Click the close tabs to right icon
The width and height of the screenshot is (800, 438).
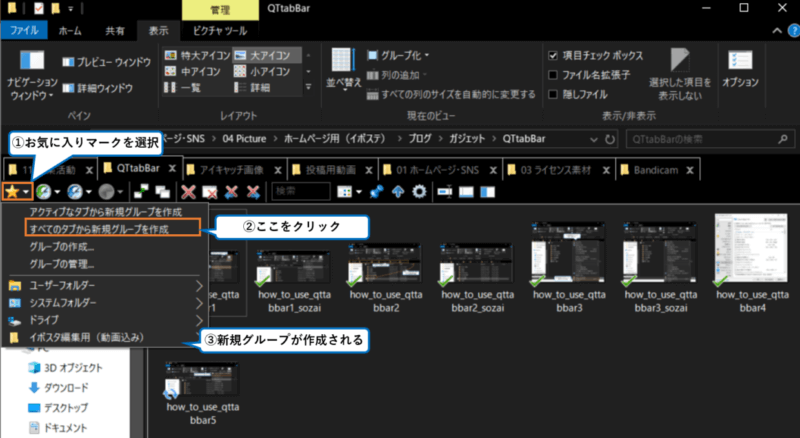coord(253,192)
